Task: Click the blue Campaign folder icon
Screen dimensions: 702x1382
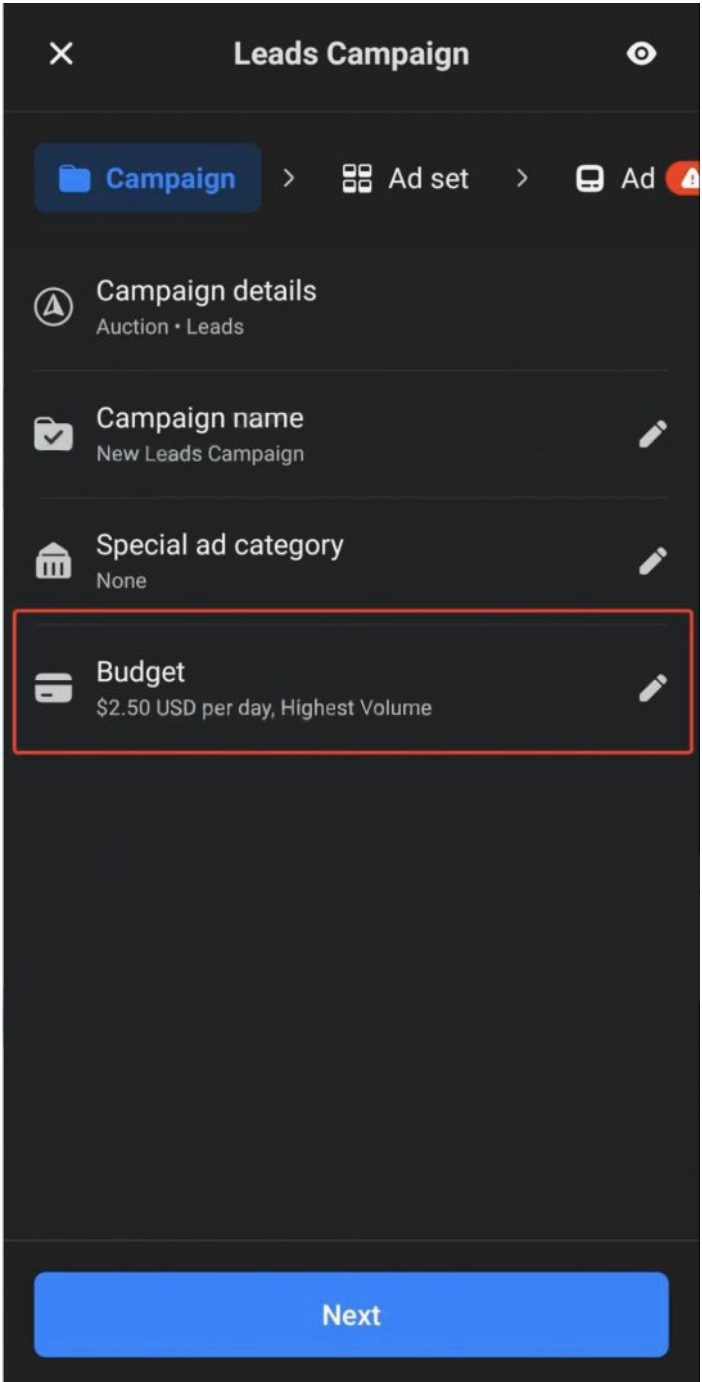Action: 74,179
